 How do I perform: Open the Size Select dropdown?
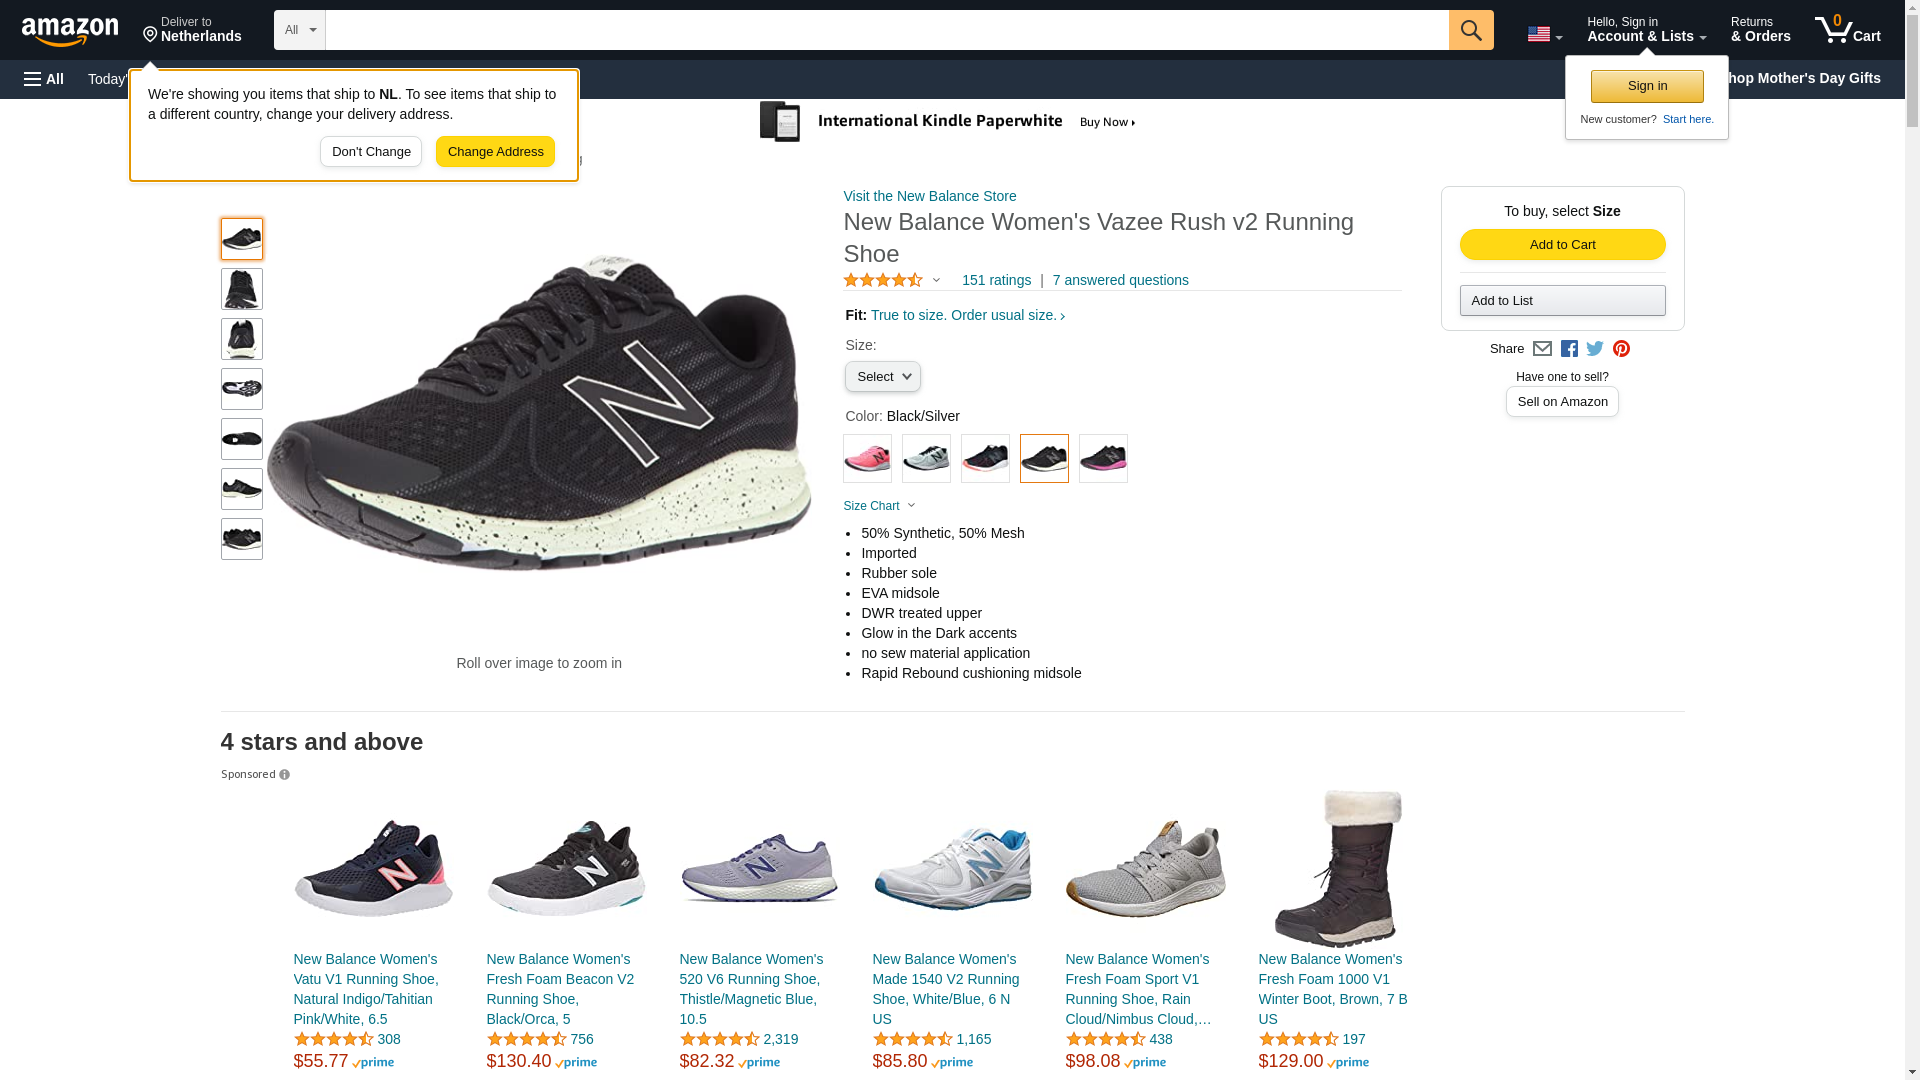click(882, 377)
